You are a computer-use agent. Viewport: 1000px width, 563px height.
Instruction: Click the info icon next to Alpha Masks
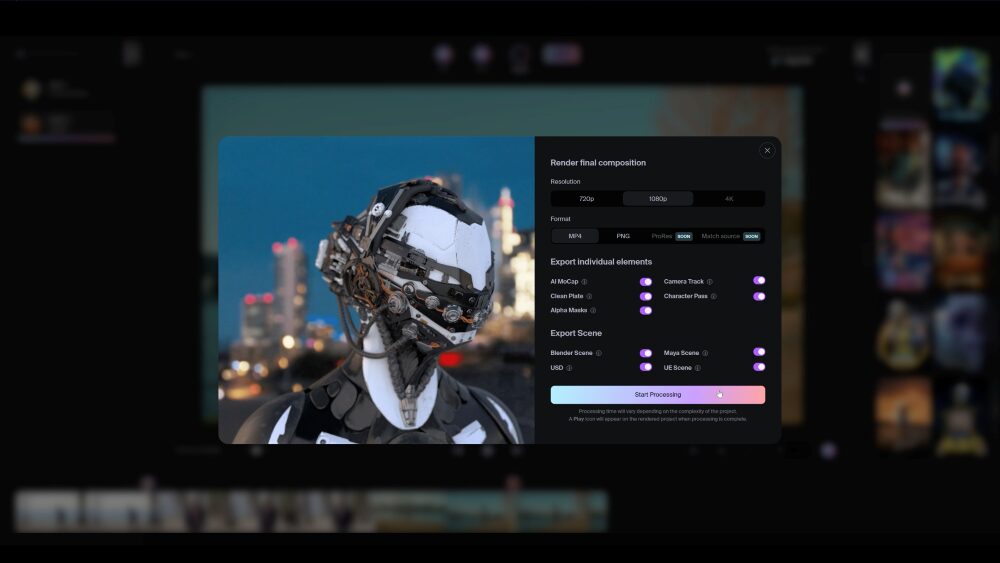pyautogui.click(x=593, y=311)
